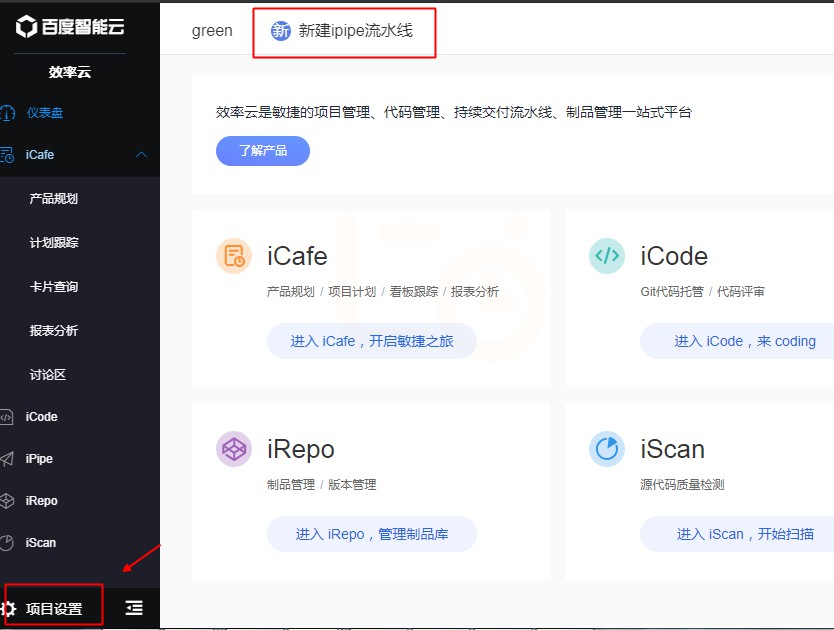This screenshot has width=834, height=630.
Task: Select iRepo label in sidebar
Action: [x=41, y=501]
